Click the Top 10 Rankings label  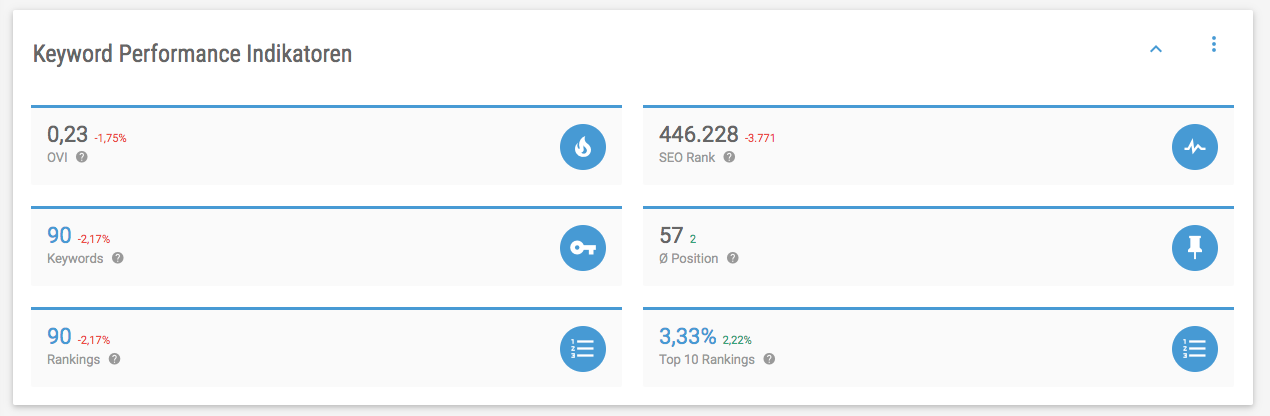point(707,359)
